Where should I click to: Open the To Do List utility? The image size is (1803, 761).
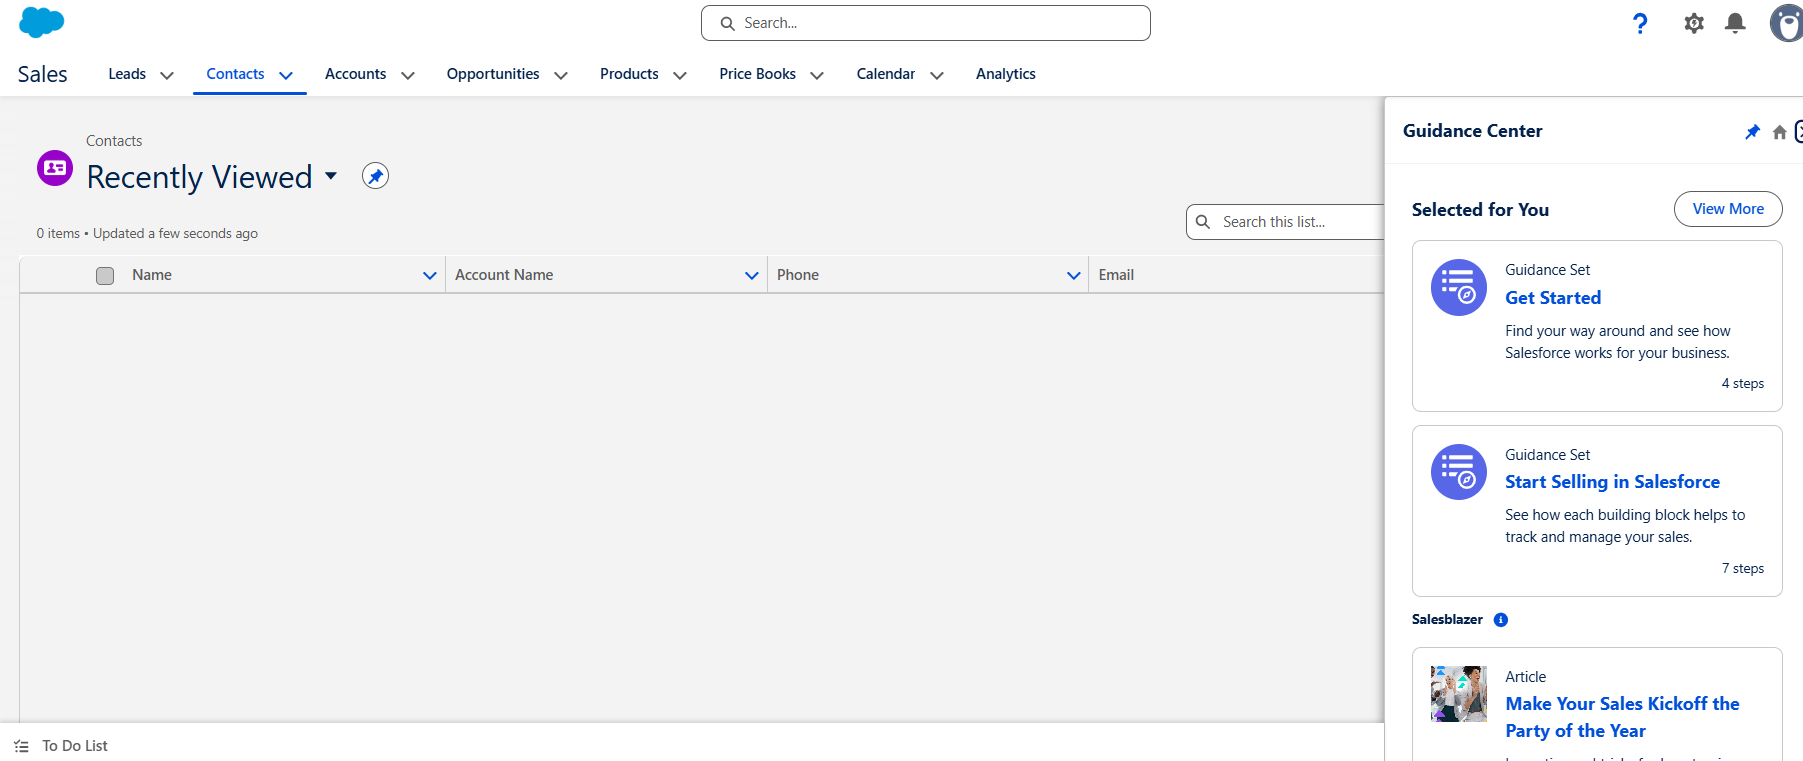coord(61,746)
